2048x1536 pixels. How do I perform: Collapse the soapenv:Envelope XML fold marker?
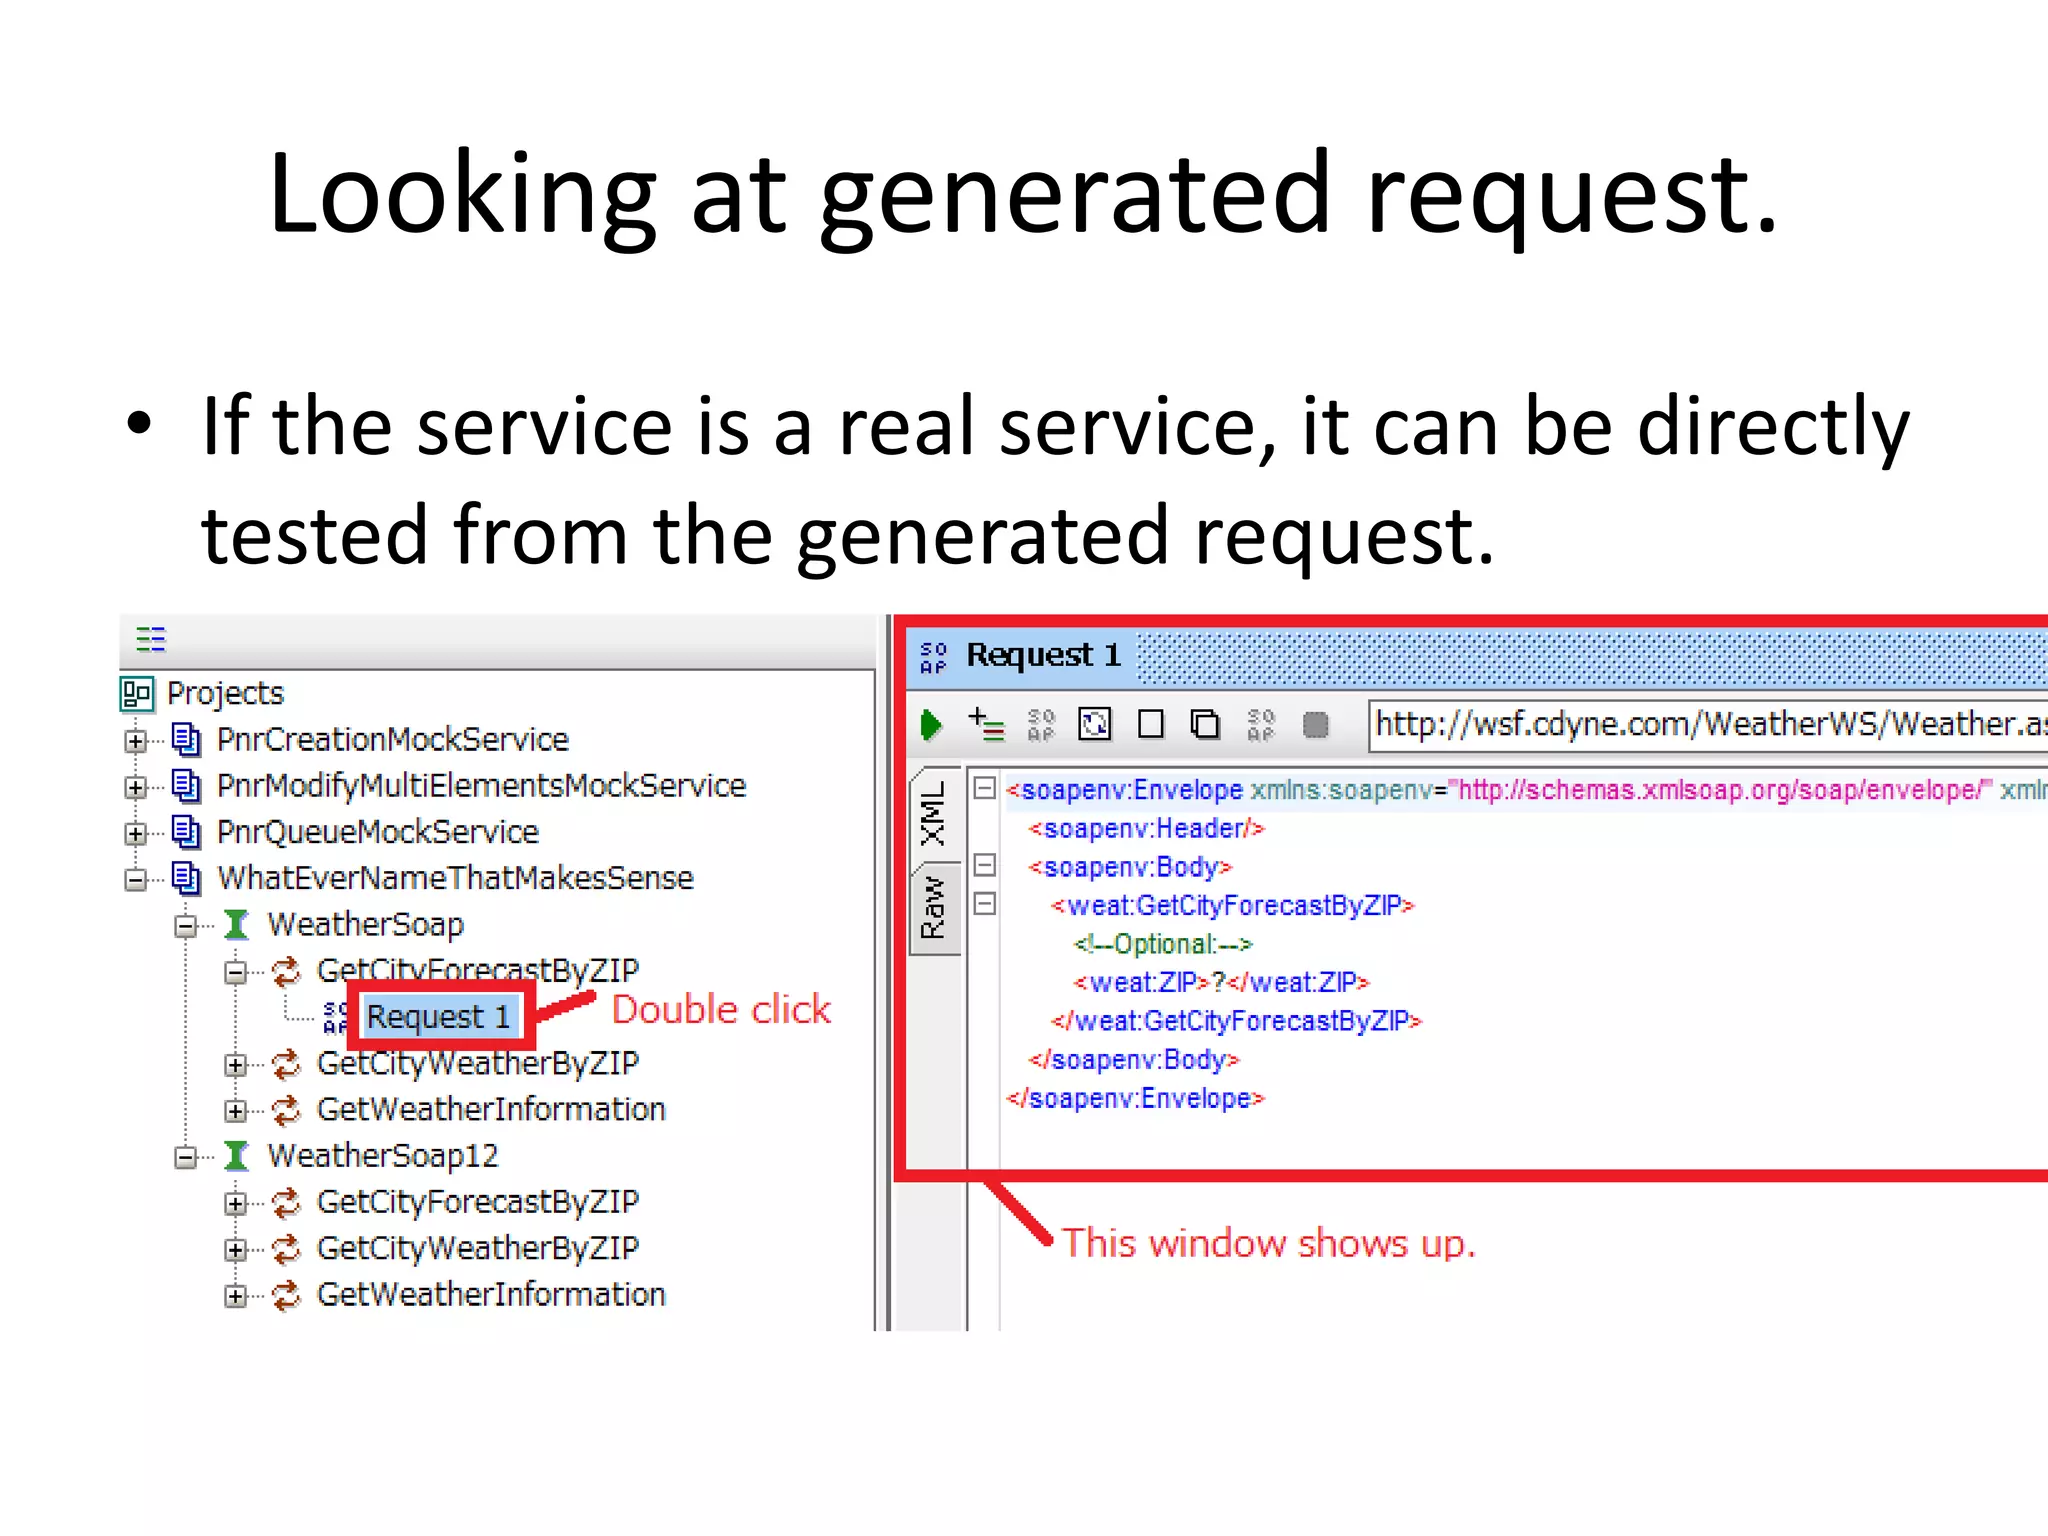(985, 788)
